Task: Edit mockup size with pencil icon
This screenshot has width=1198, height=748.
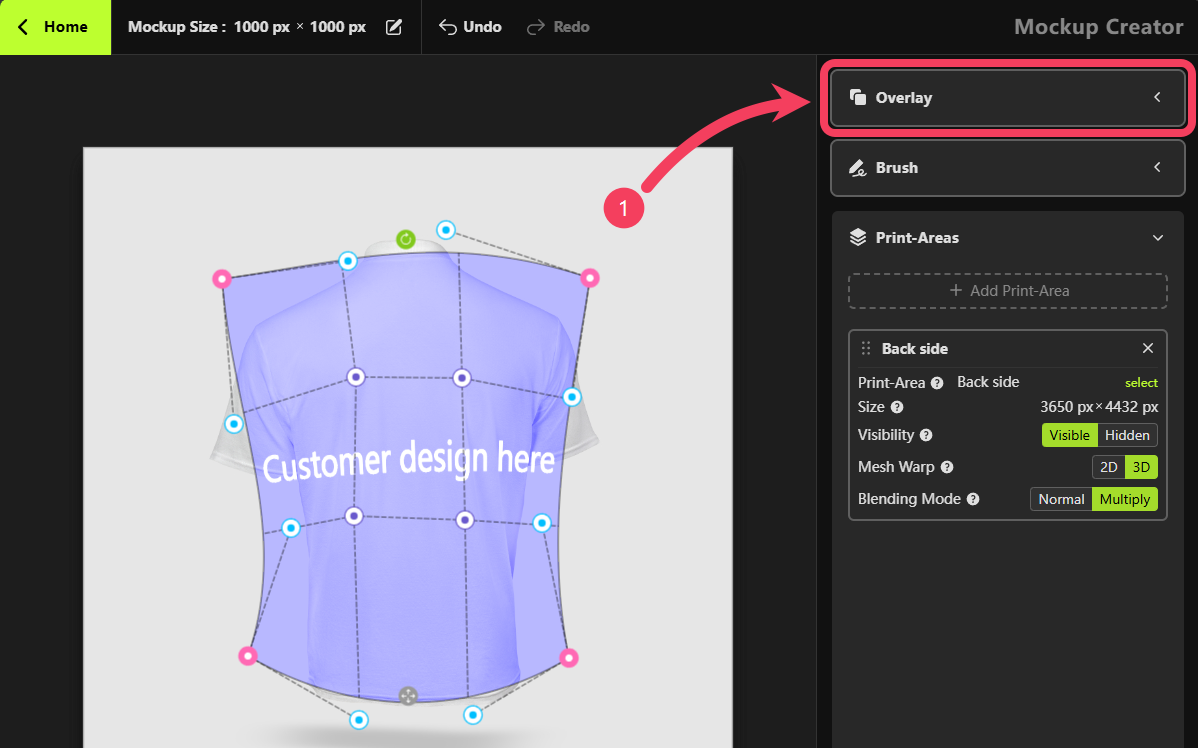Action: click(393, 27)
